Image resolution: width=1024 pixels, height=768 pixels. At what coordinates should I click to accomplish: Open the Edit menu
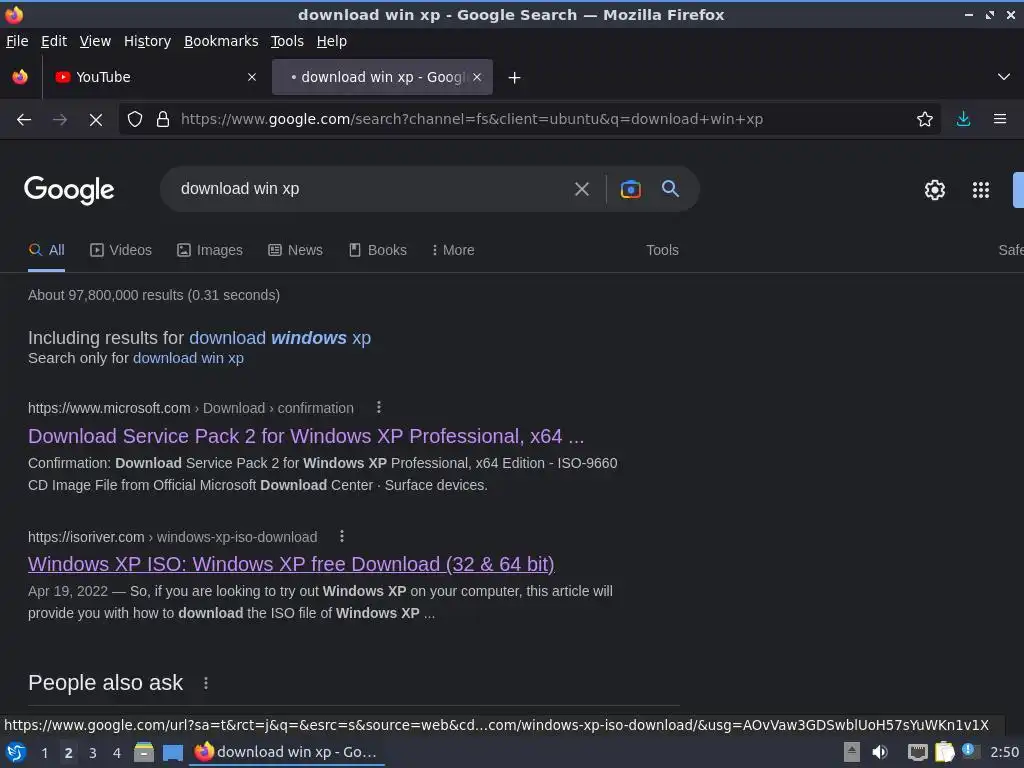click(54, 41)
